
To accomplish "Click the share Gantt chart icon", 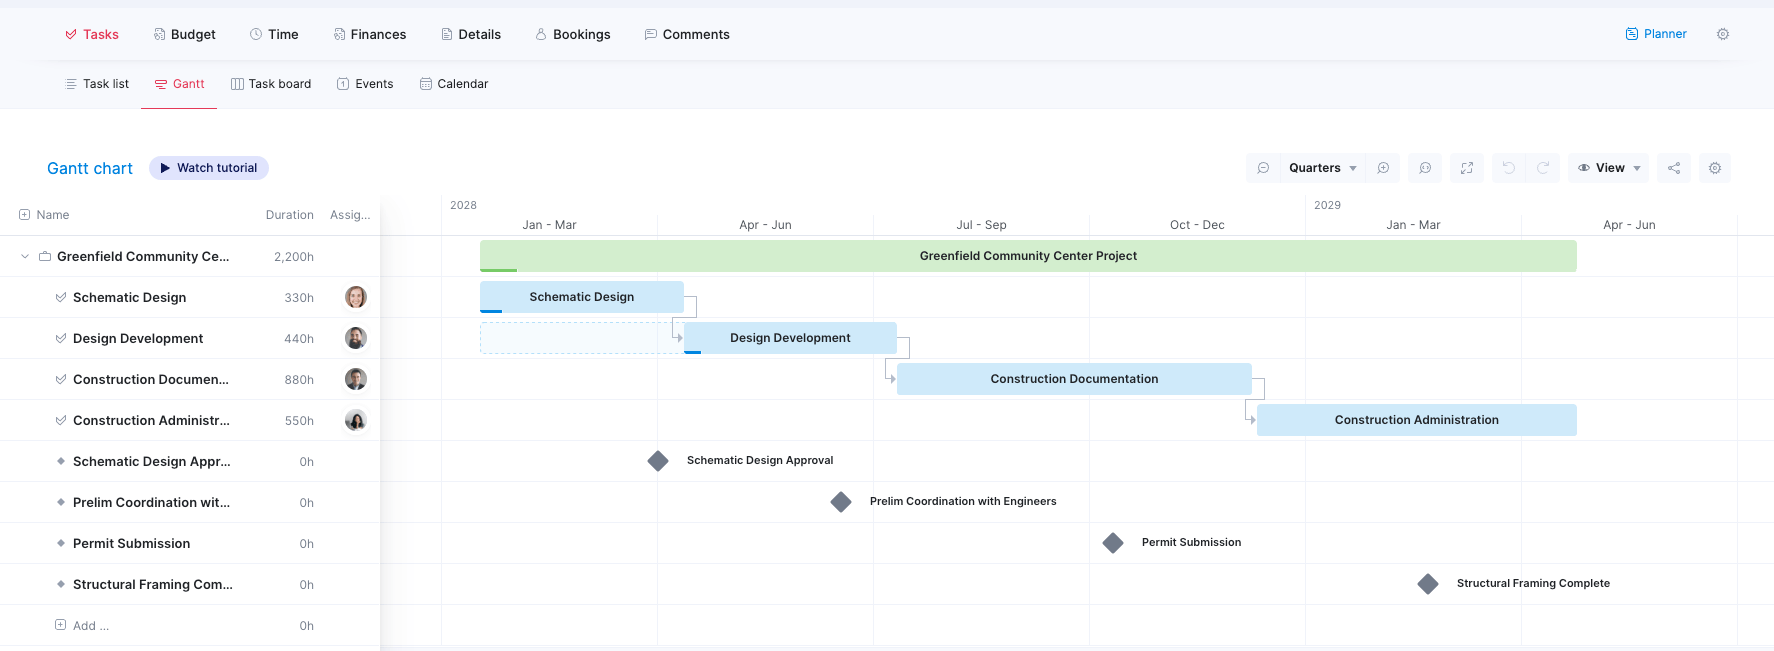I will click(1674, 168).
